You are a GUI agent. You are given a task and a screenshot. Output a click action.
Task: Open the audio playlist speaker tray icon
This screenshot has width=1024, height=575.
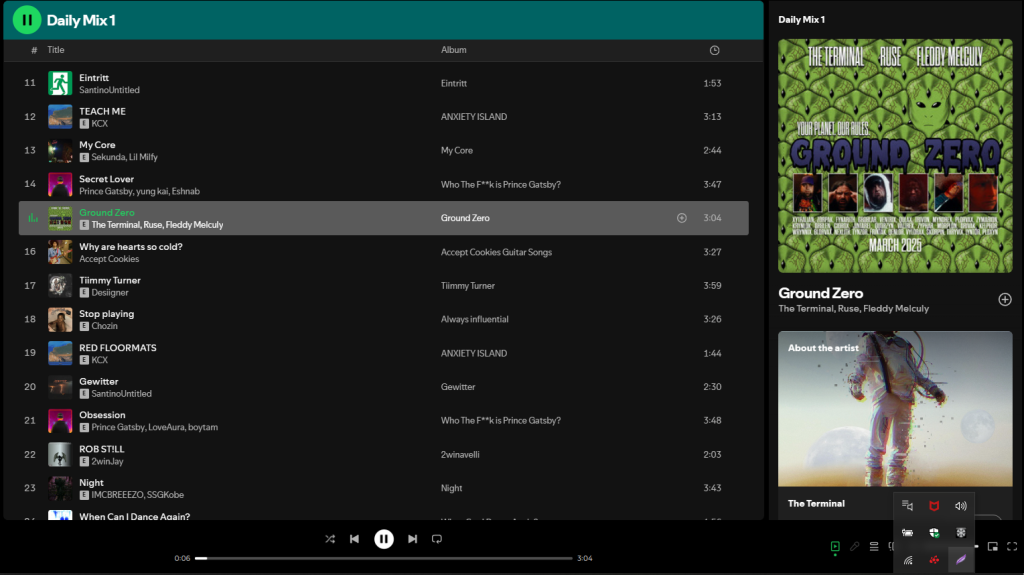[x=907, y=505]
